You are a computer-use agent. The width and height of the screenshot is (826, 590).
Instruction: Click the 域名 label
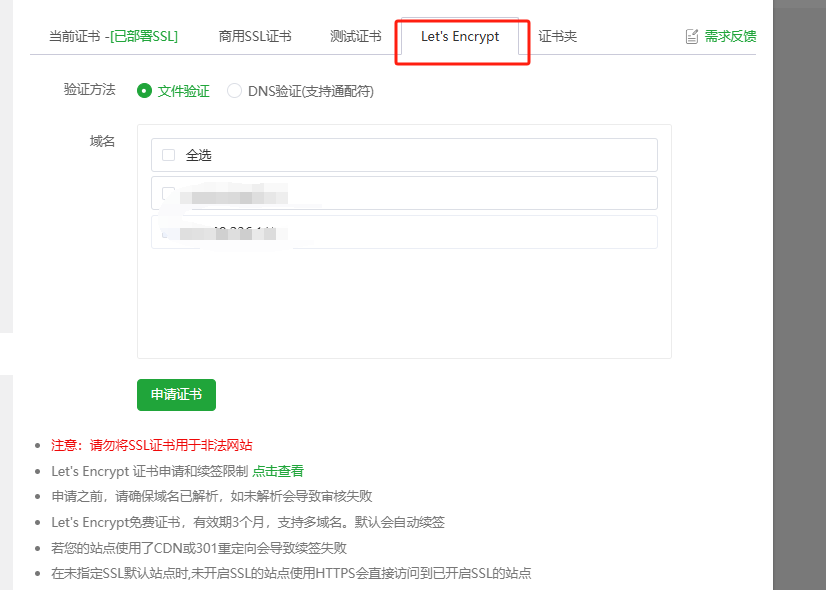(102, 141)
